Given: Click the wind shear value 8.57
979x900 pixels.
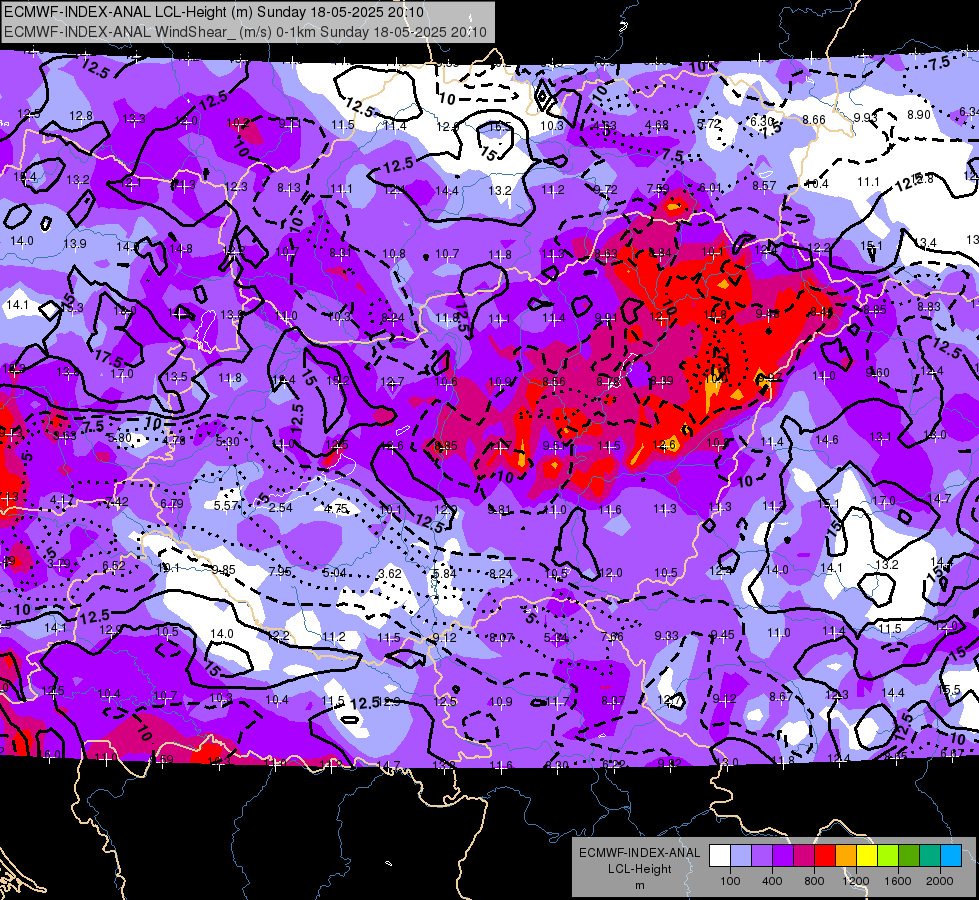Looking at the screenshot, I should click(x=764, y=185).
